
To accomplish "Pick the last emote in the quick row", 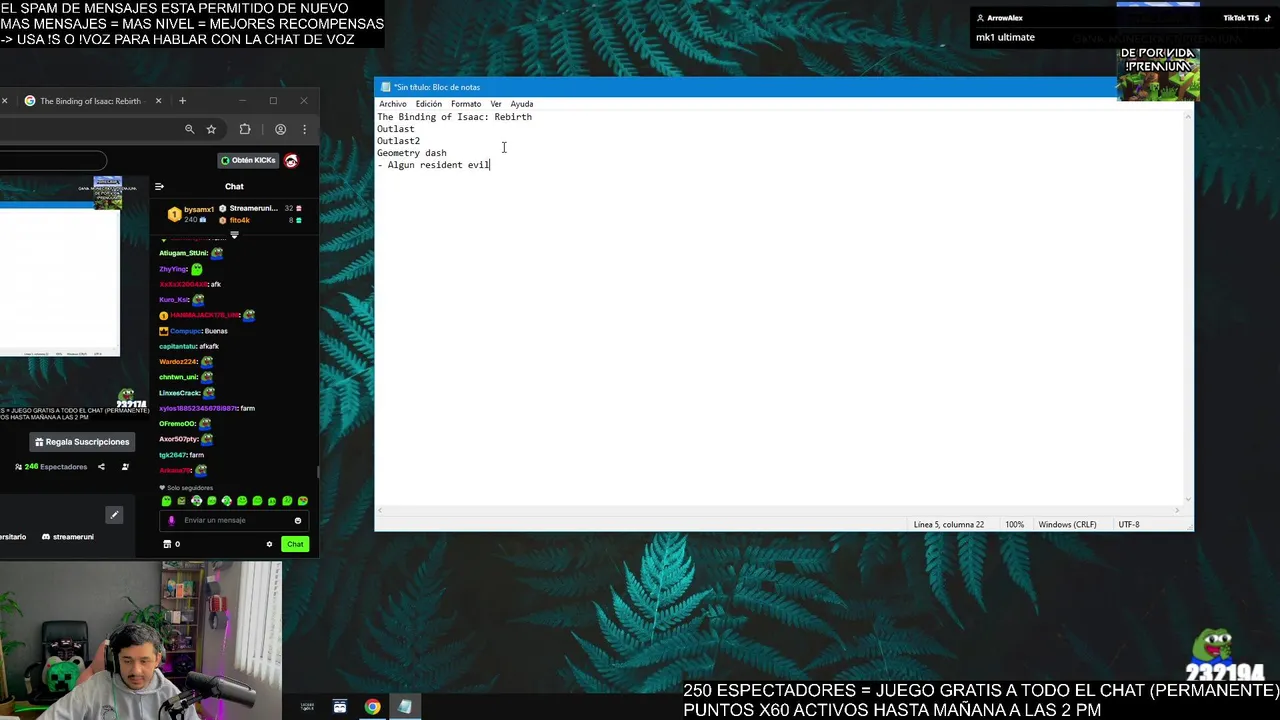I will tap(303, 501).
